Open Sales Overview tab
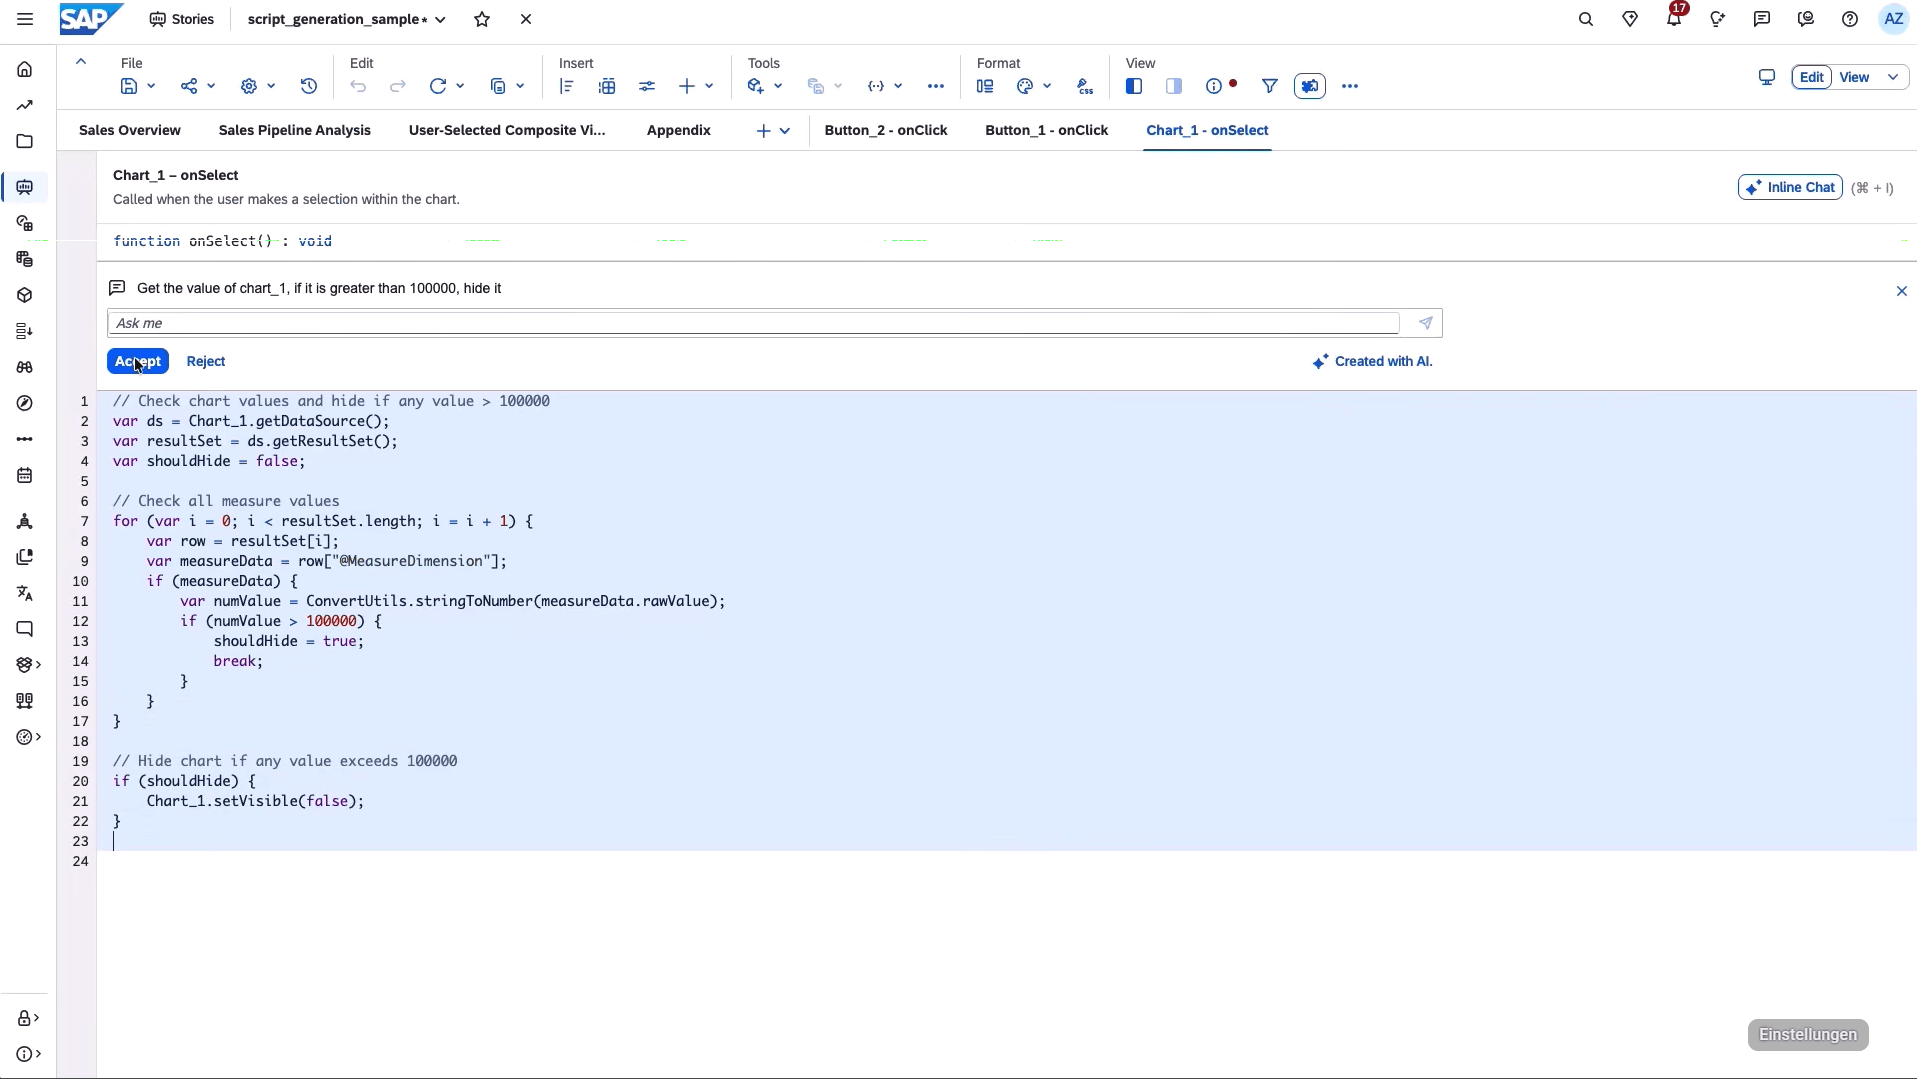The image size is (1917, 1079). (130, 130)
